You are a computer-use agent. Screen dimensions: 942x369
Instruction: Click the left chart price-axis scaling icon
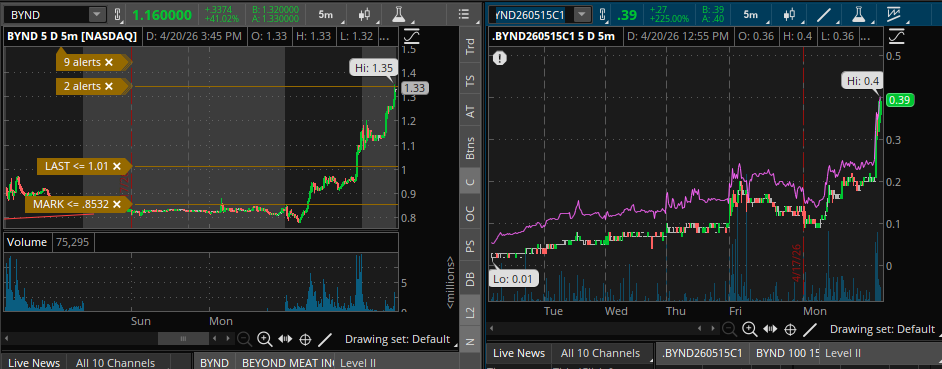click(413, 37)
